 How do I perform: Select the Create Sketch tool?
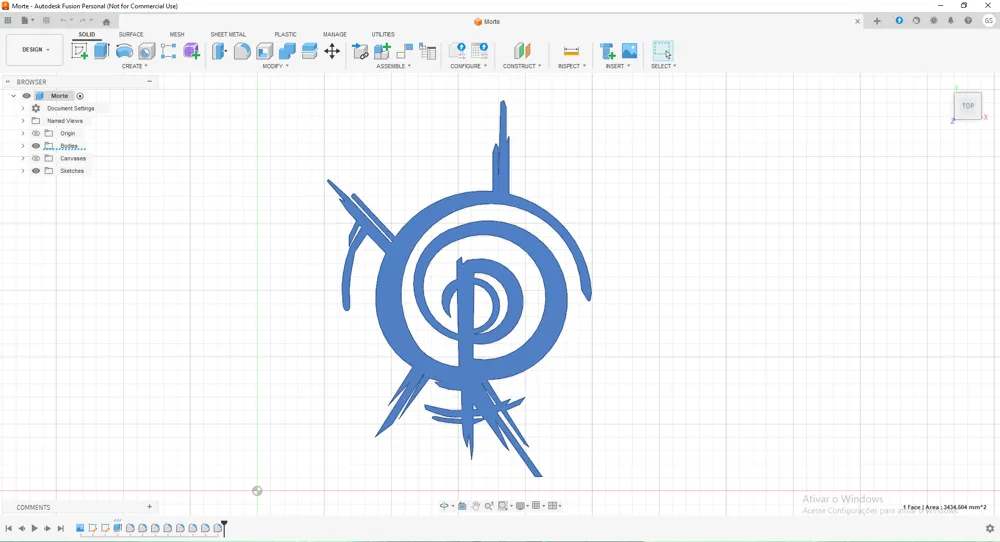tap(80, 51)
